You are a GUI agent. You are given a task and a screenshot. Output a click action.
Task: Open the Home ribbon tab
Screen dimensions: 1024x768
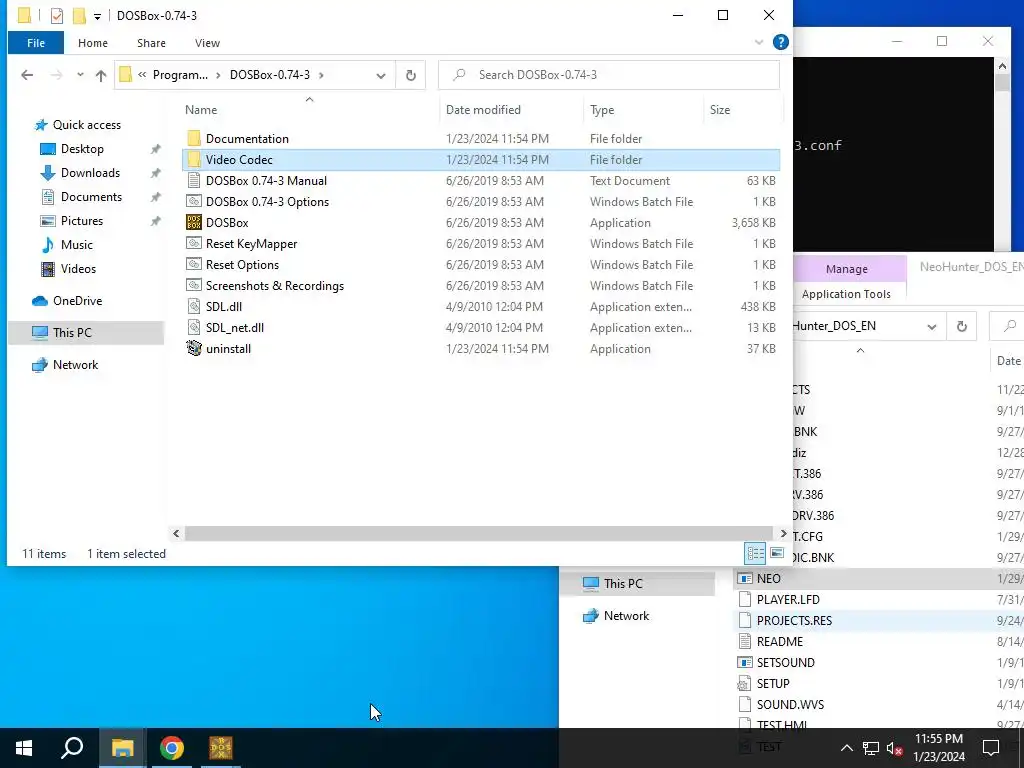click(93, 43)
